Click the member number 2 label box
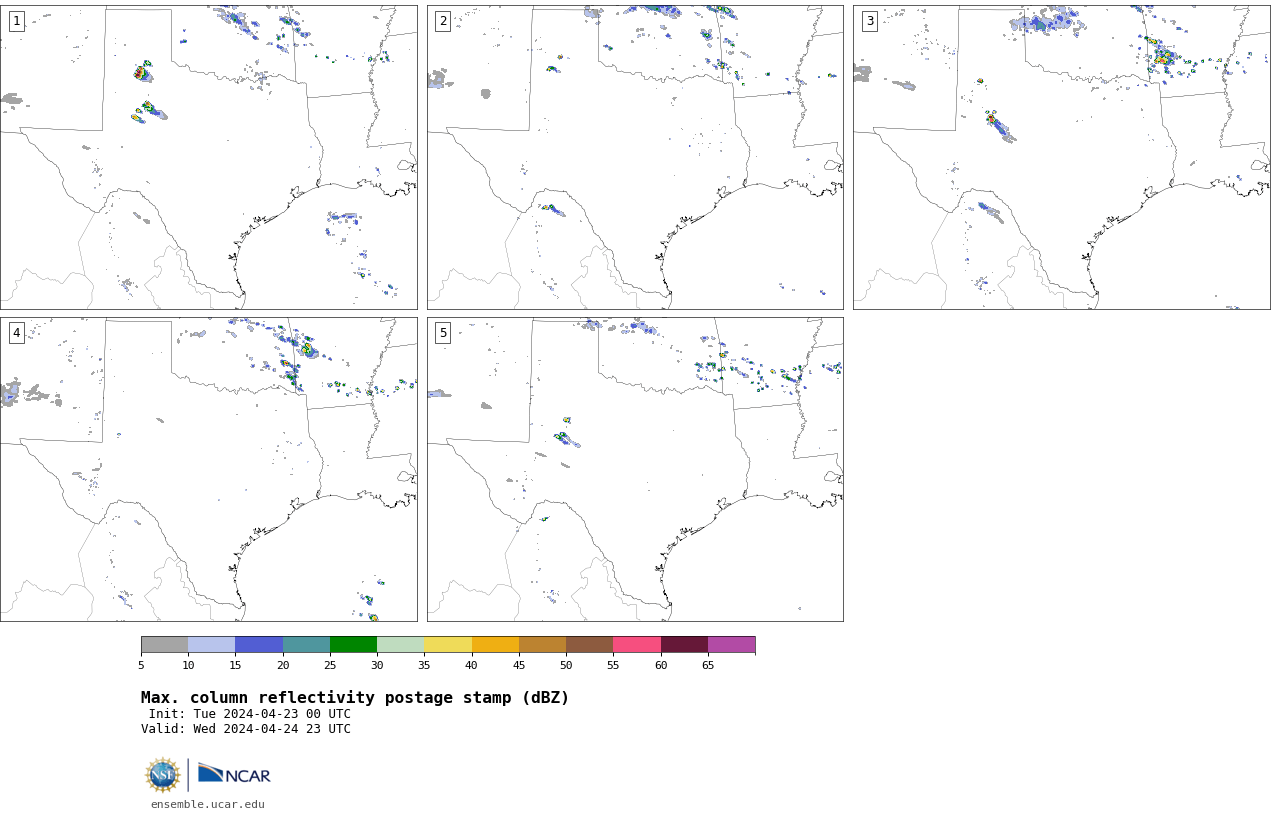The image size is (1280, 815). (443, 21)
